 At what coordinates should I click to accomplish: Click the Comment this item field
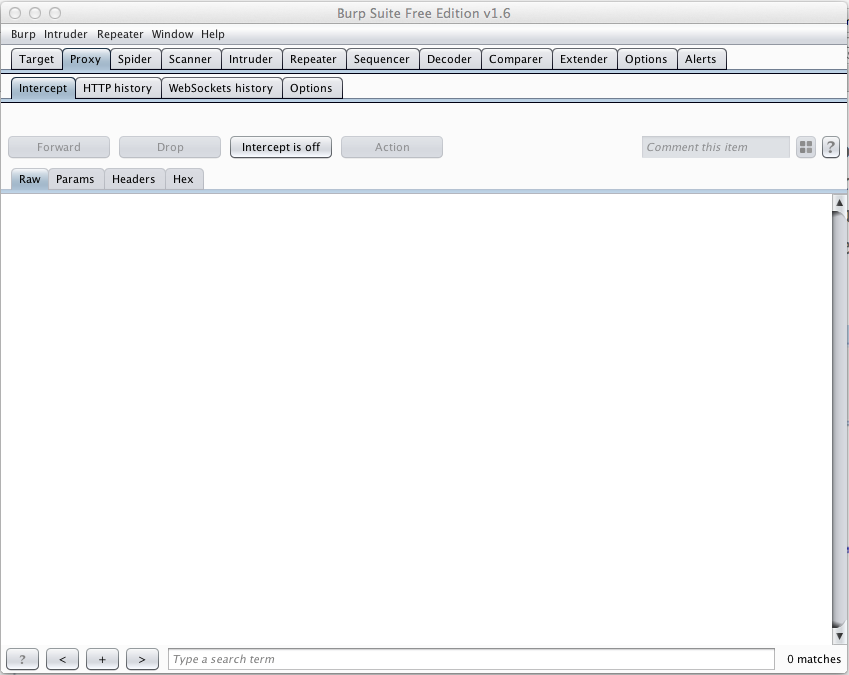(x=716, y=147)
